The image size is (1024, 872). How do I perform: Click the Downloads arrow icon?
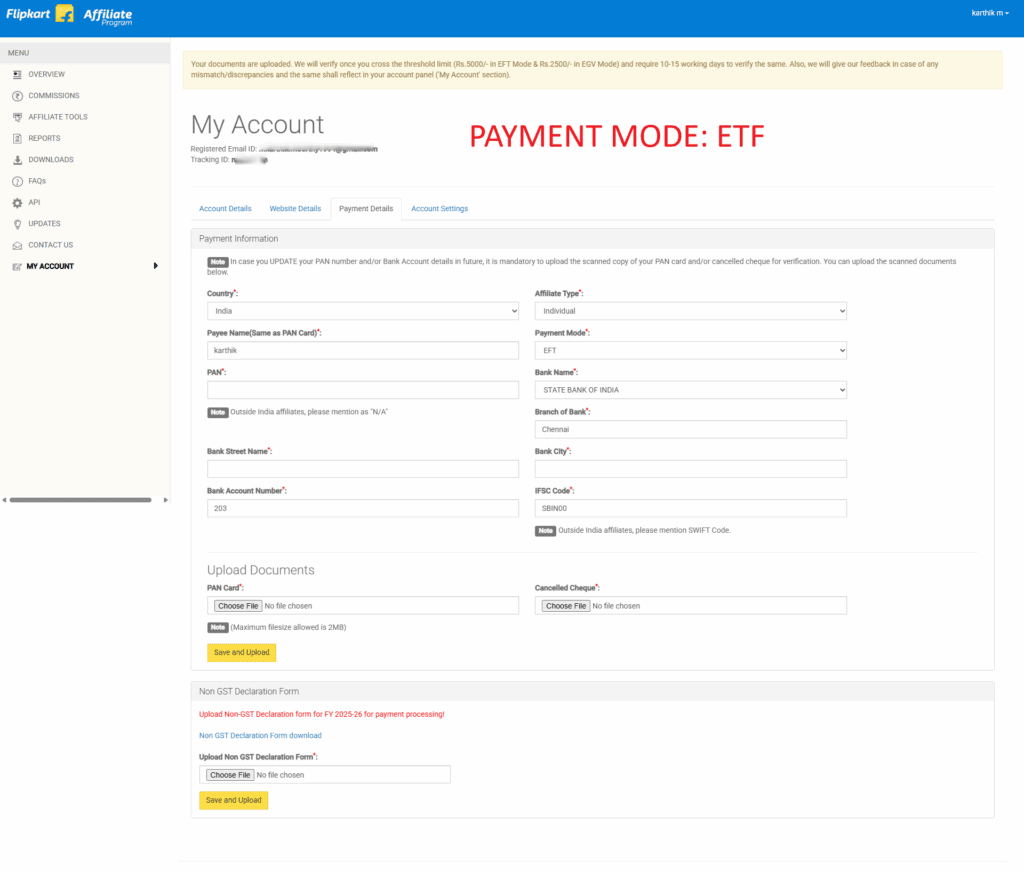click(18, 160)
